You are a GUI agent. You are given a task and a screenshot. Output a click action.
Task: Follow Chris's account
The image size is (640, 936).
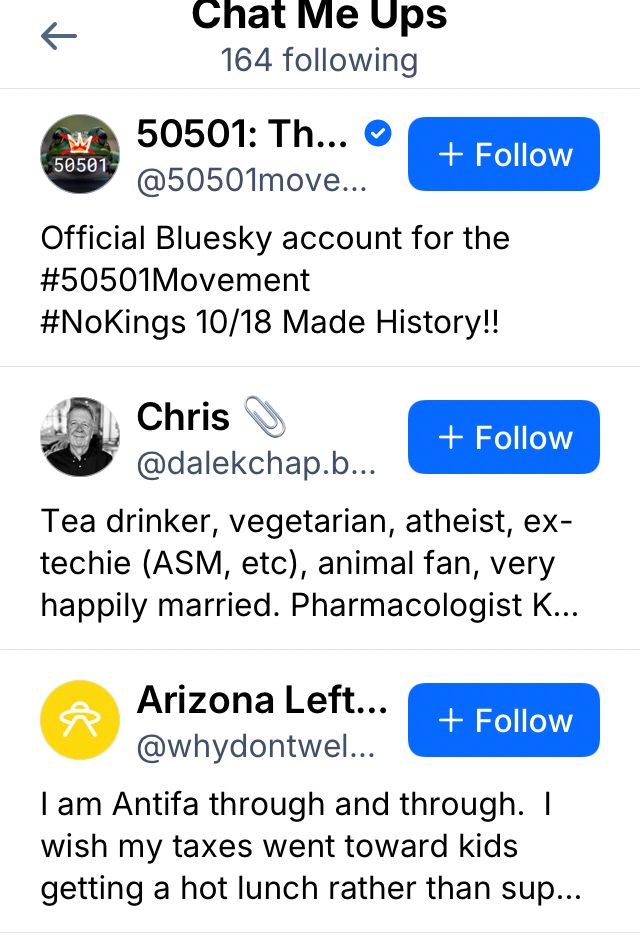tap(504, 437)
